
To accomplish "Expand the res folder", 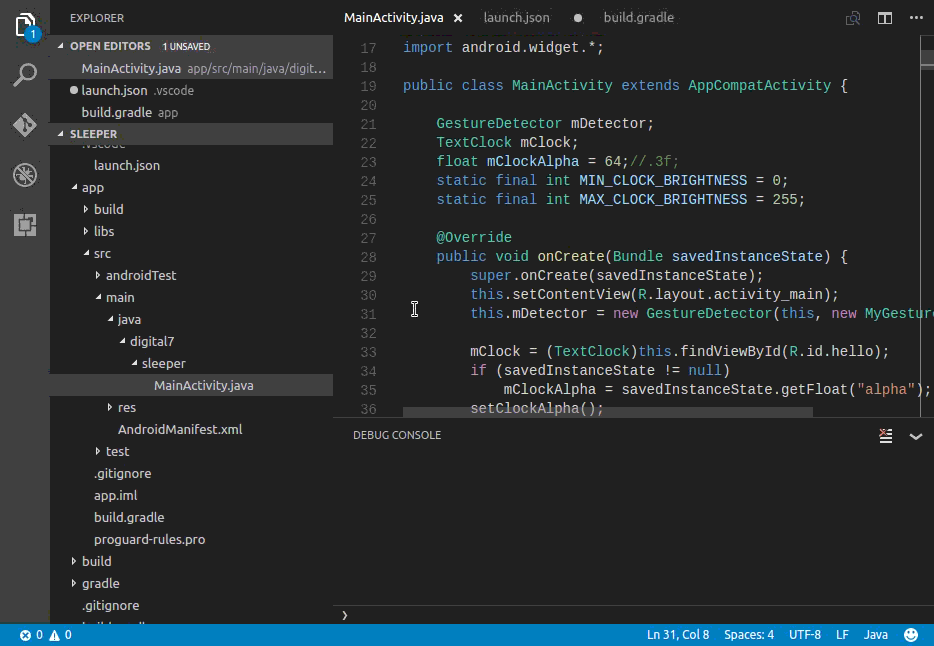I will click(x=126, y=407).
